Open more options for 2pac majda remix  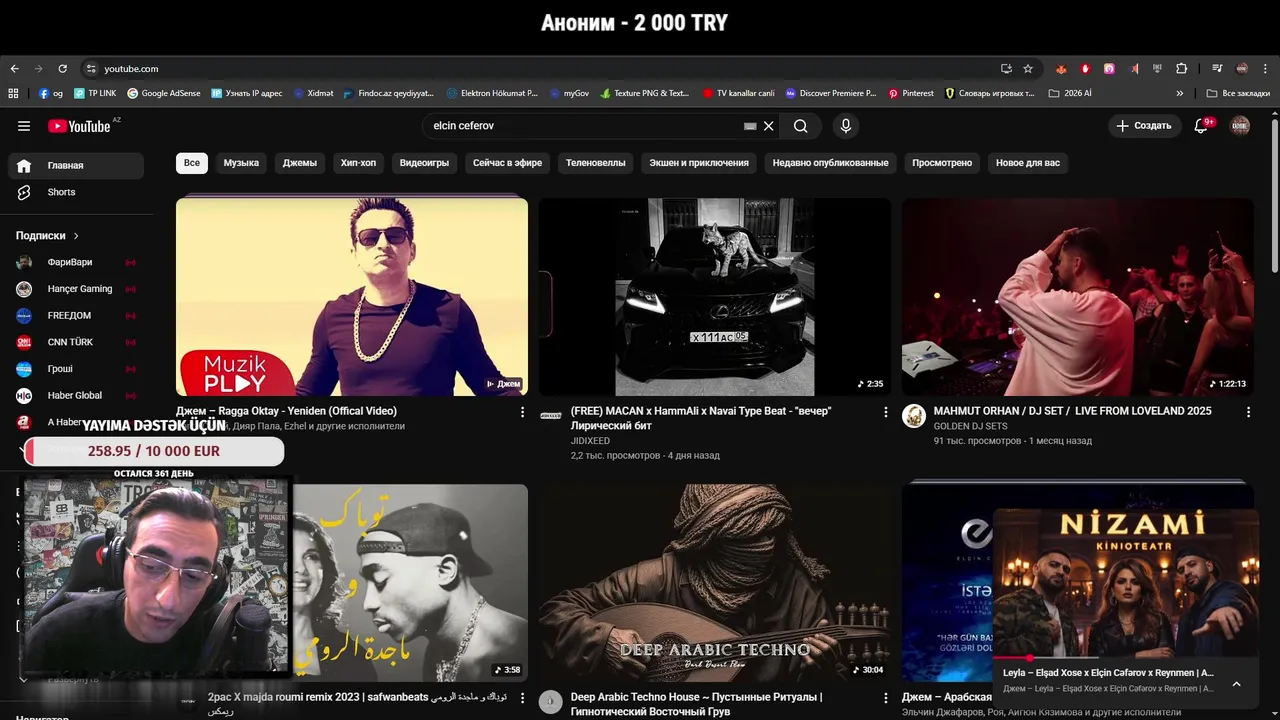click(x=522, y=698)
